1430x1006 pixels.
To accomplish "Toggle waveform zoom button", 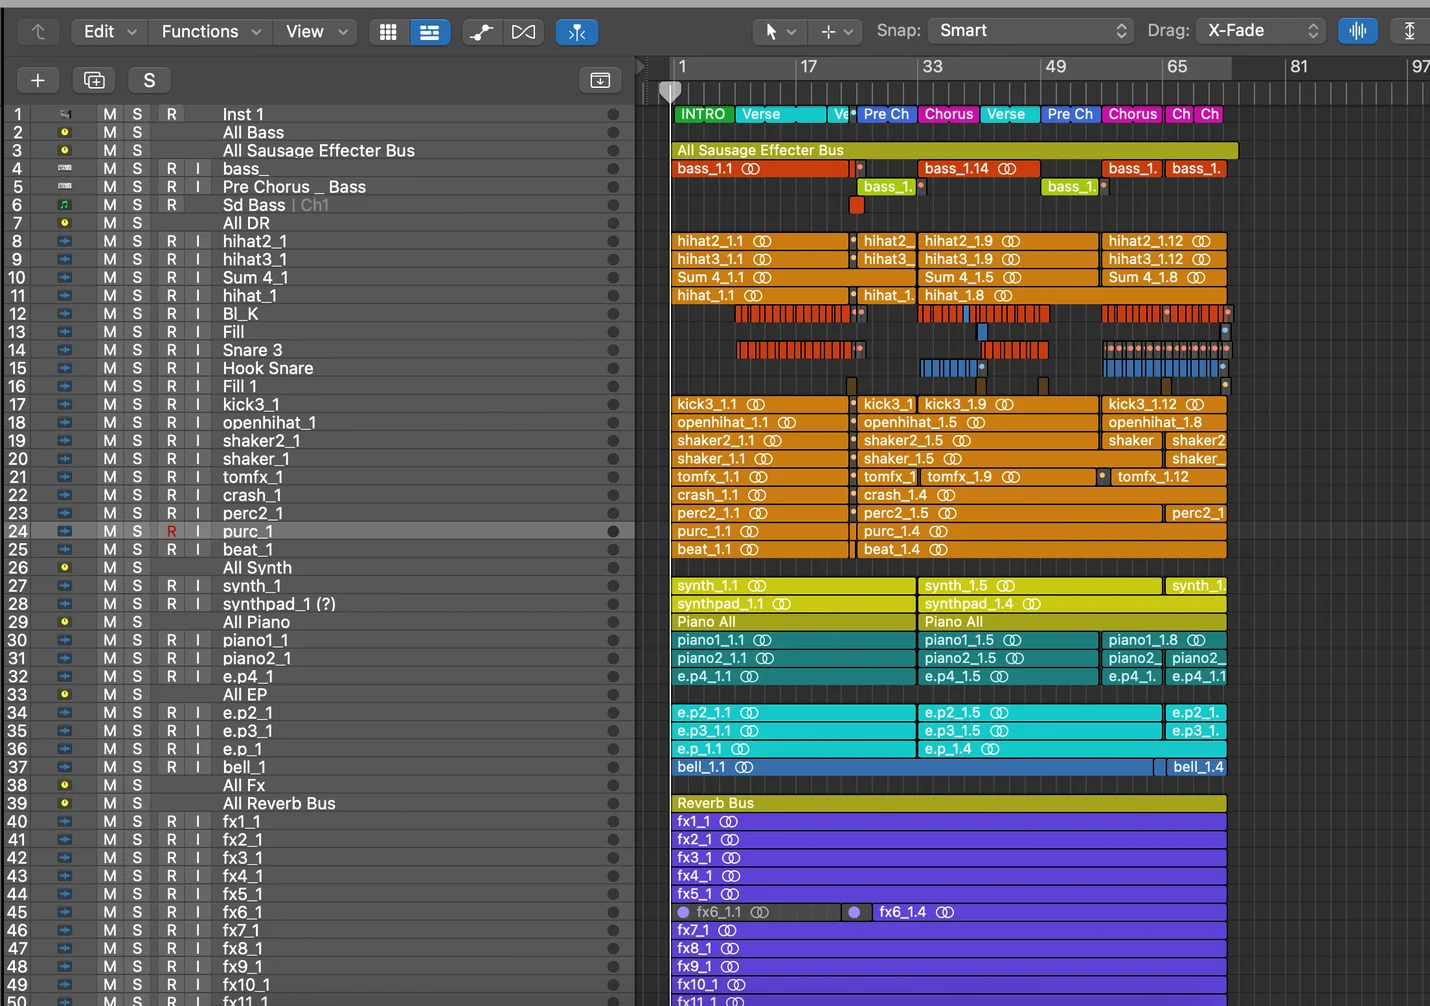I will tap(1357, 31).
